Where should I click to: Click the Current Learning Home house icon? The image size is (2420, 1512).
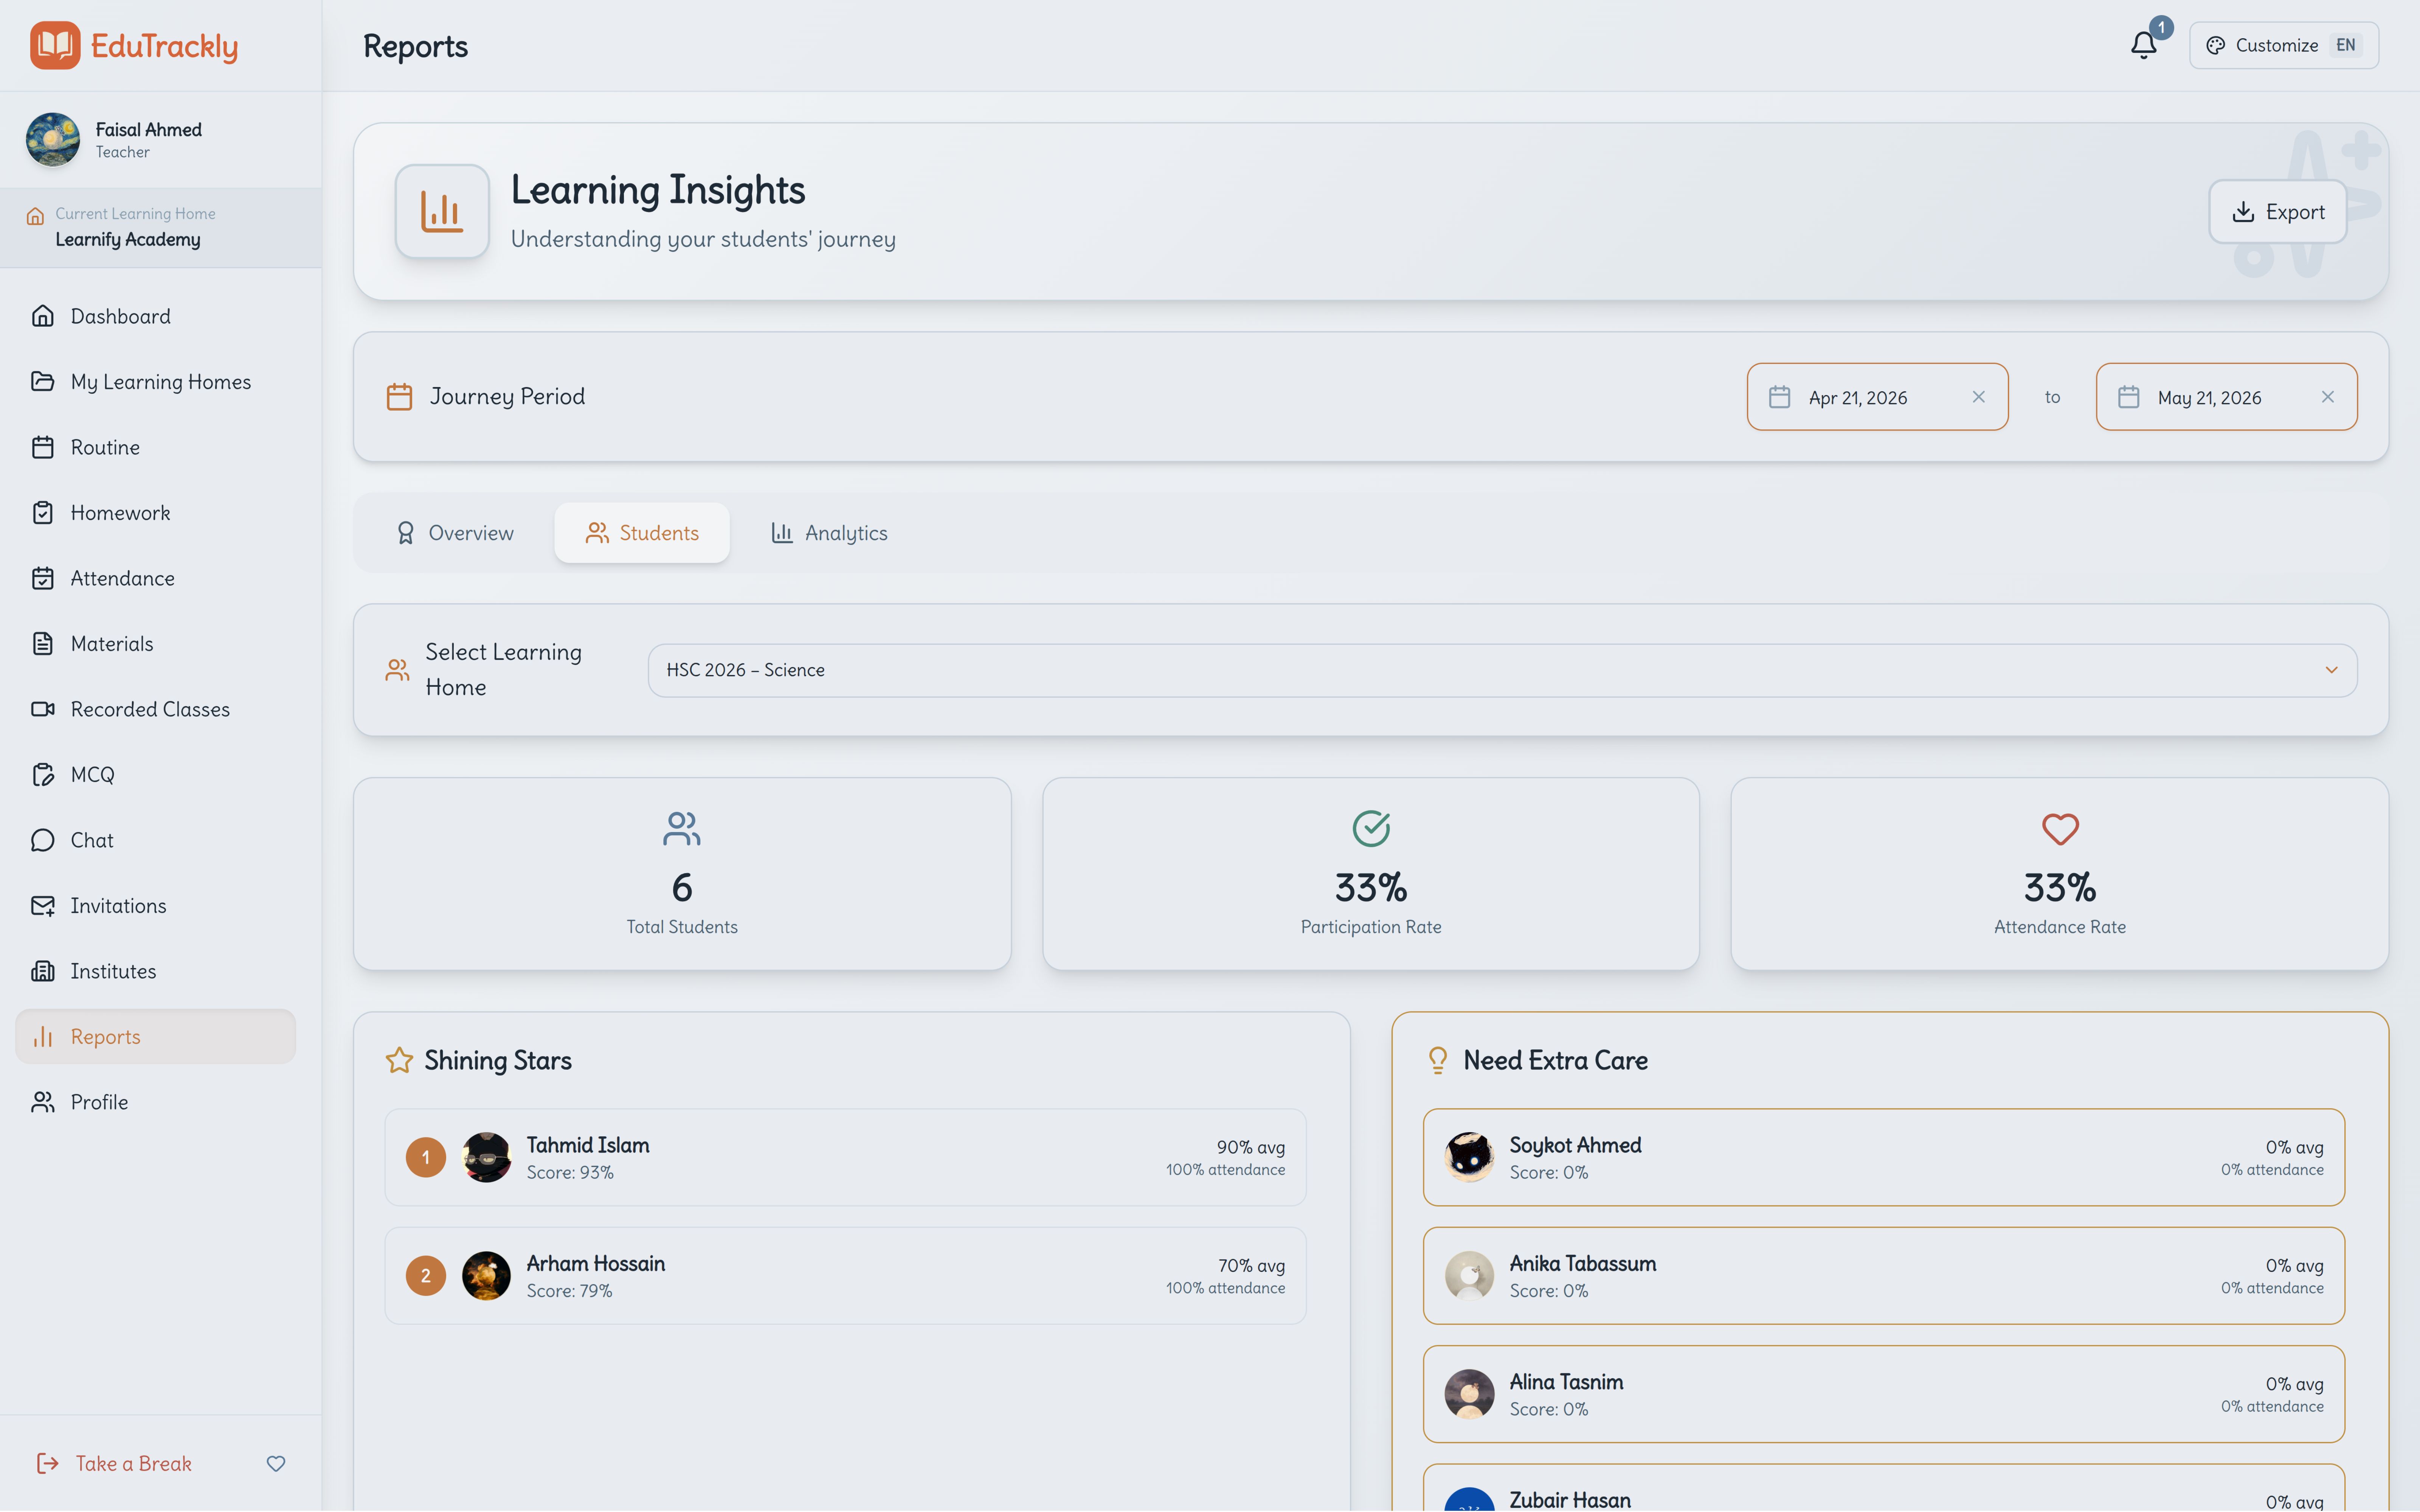pyautogui.click(x=35, y=216)
